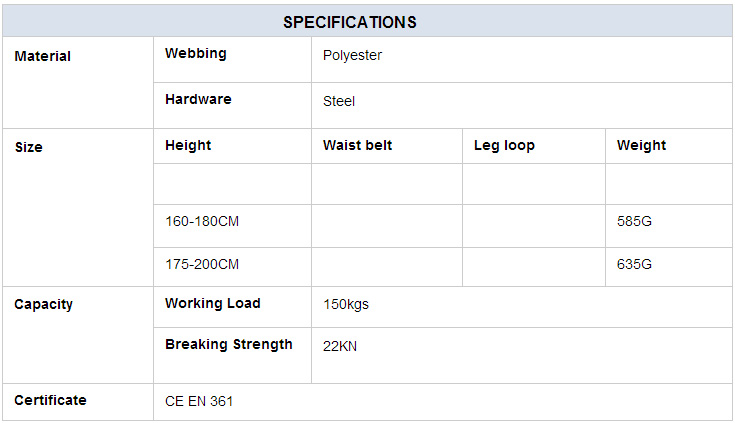Click the Breaking Strength label
This screenshot has width=735, height=423.
pos(229,345)
